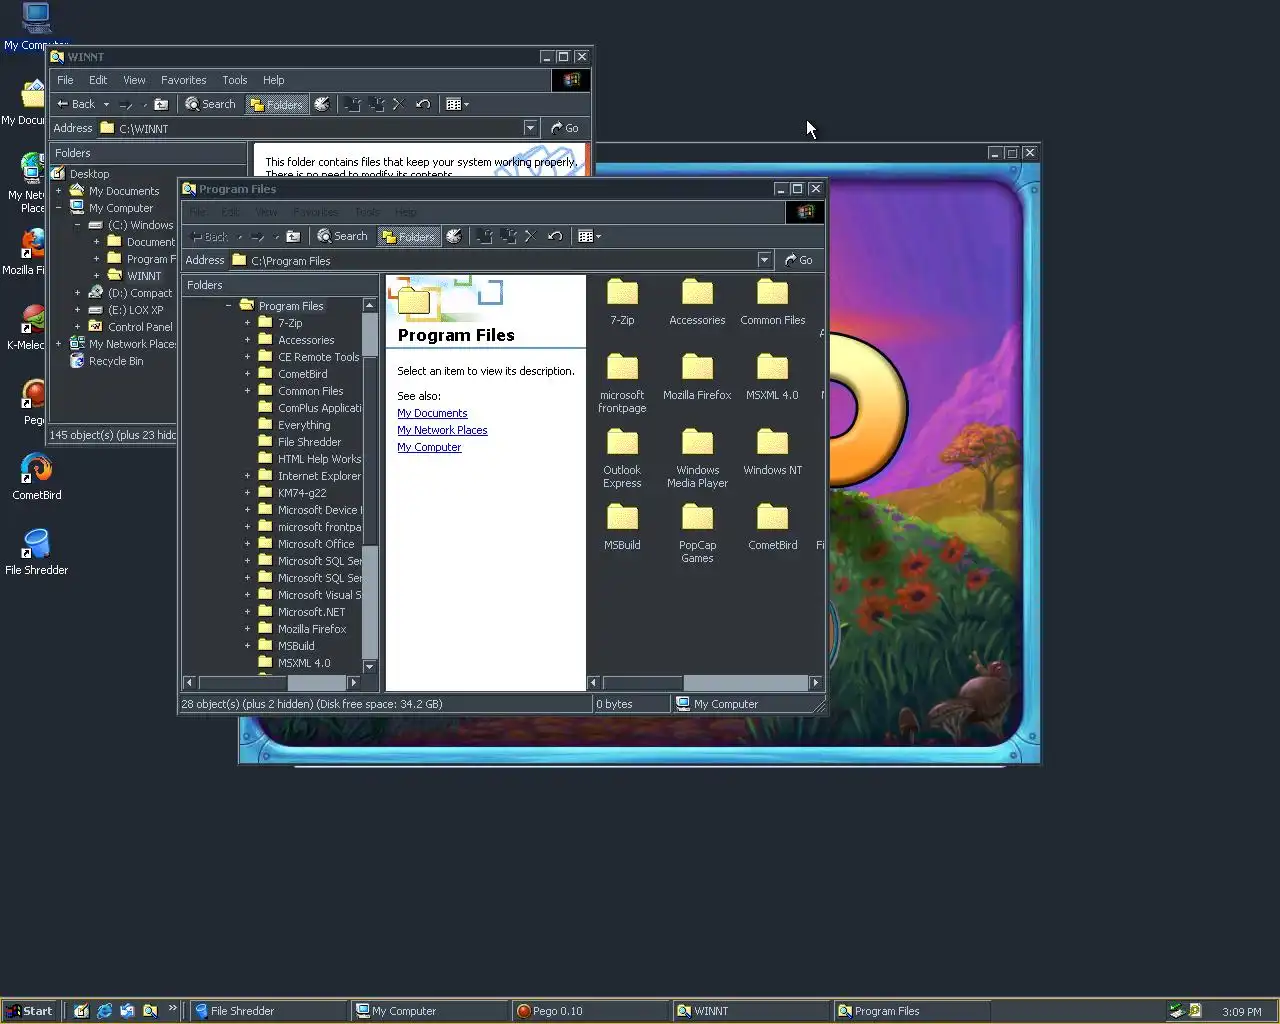The width and height of the screenshot is (1280, 1024).
Task: Switch to Pego 0.10 taskbar button
Action: [590, 1011]
